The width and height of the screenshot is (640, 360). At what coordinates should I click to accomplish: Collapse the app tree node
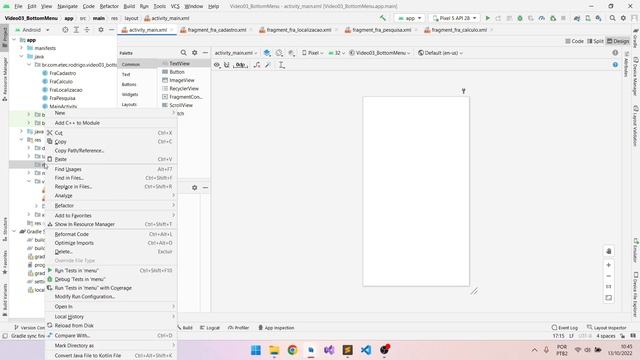14,40
